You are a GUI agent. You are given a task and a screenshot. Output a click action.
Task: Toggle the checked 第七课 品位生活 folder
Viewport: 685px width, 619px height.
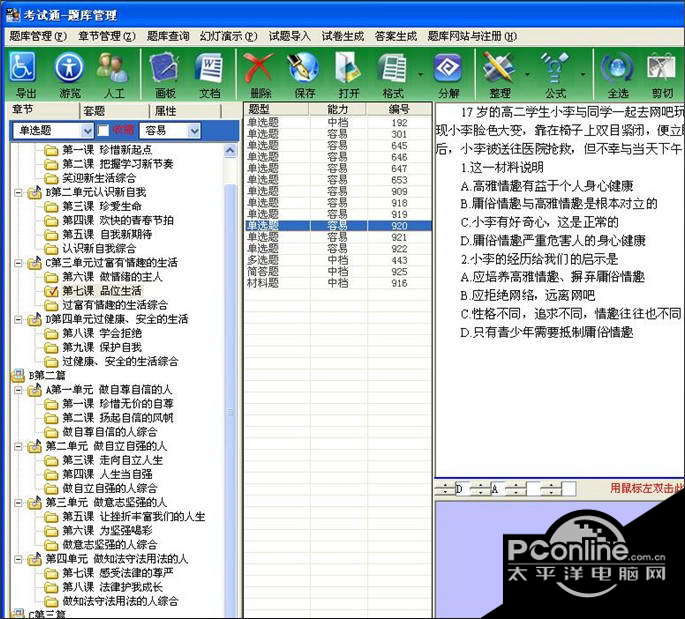point(51,291)
